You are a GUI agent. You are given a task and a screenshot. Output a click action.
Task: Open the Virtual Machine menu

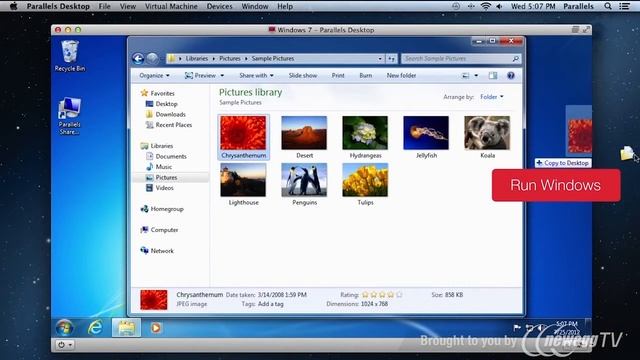coord(171,6)
